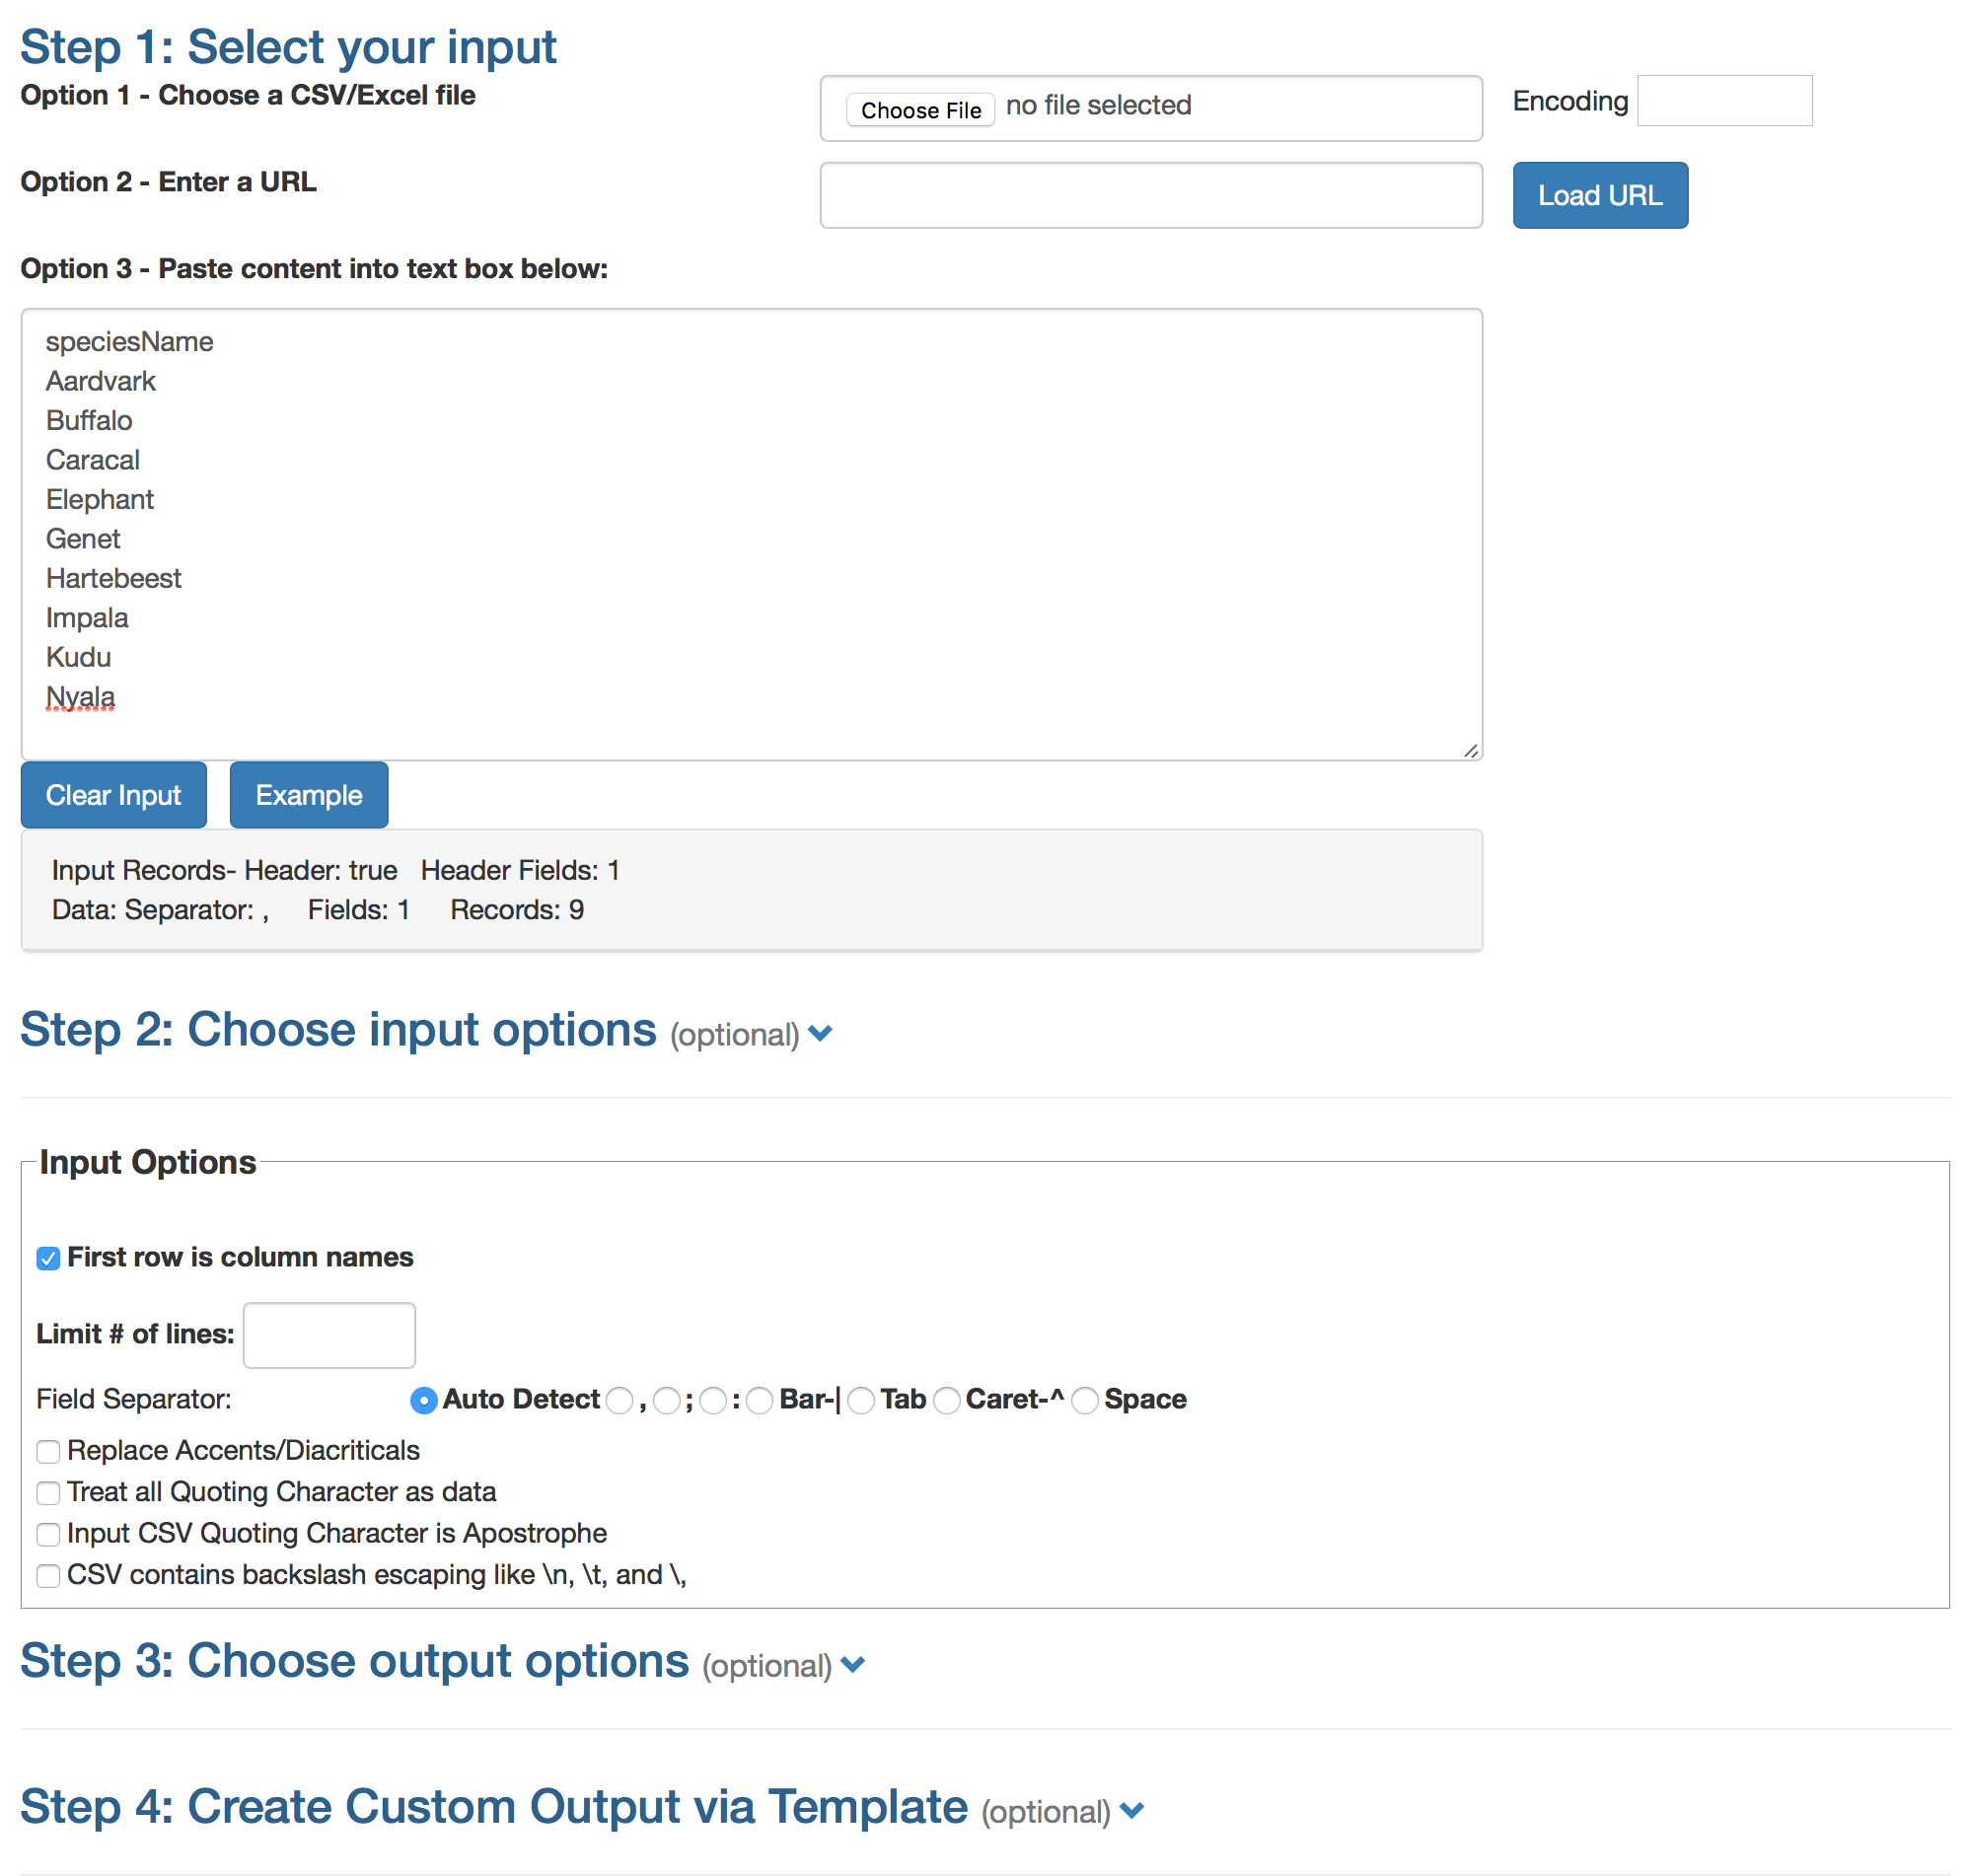Check Treat all Quoting Character as data

48,1492
